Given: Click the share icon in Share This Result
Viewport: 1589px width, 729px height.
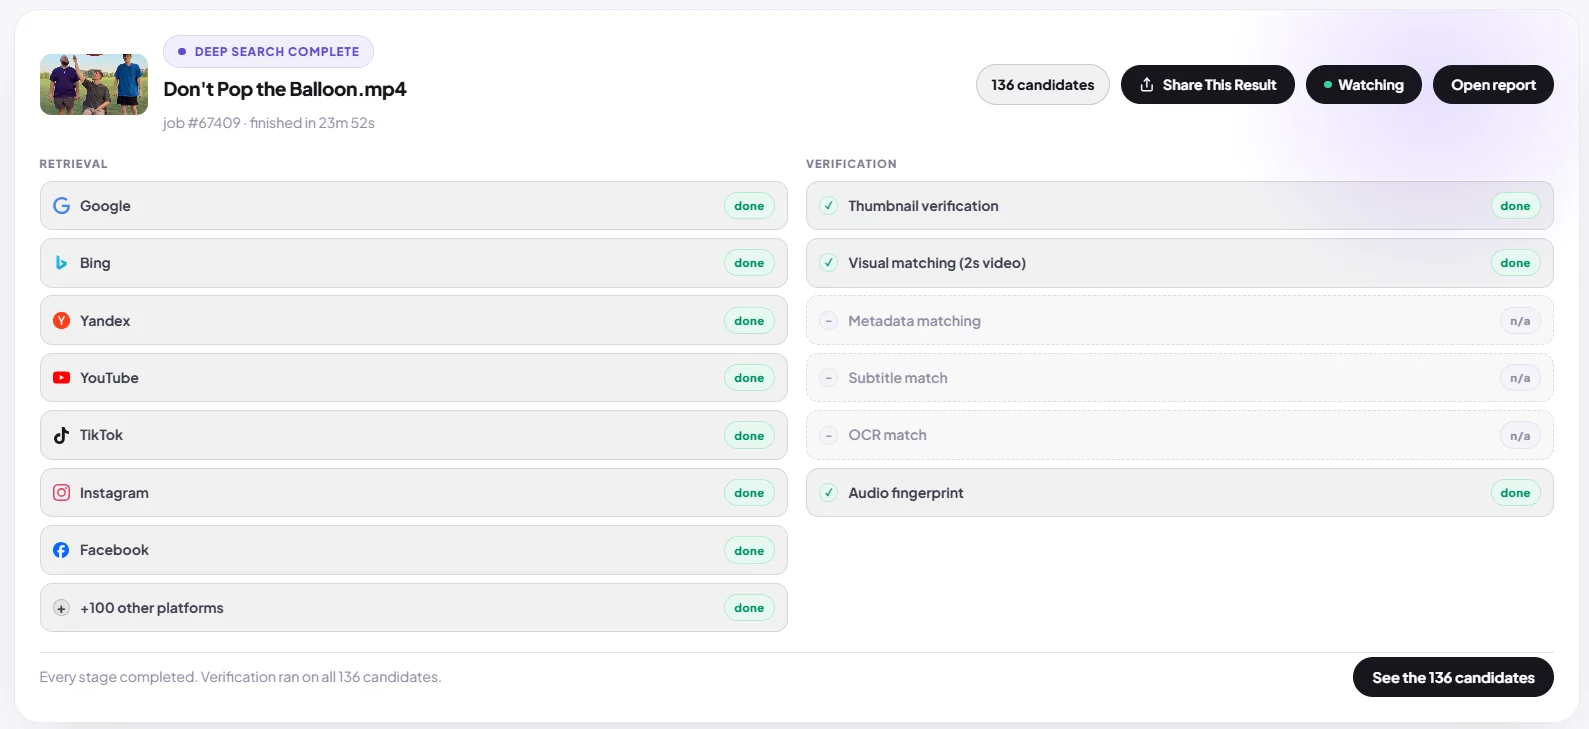Looking at the screenshot, I should (x=1147, y=85).
